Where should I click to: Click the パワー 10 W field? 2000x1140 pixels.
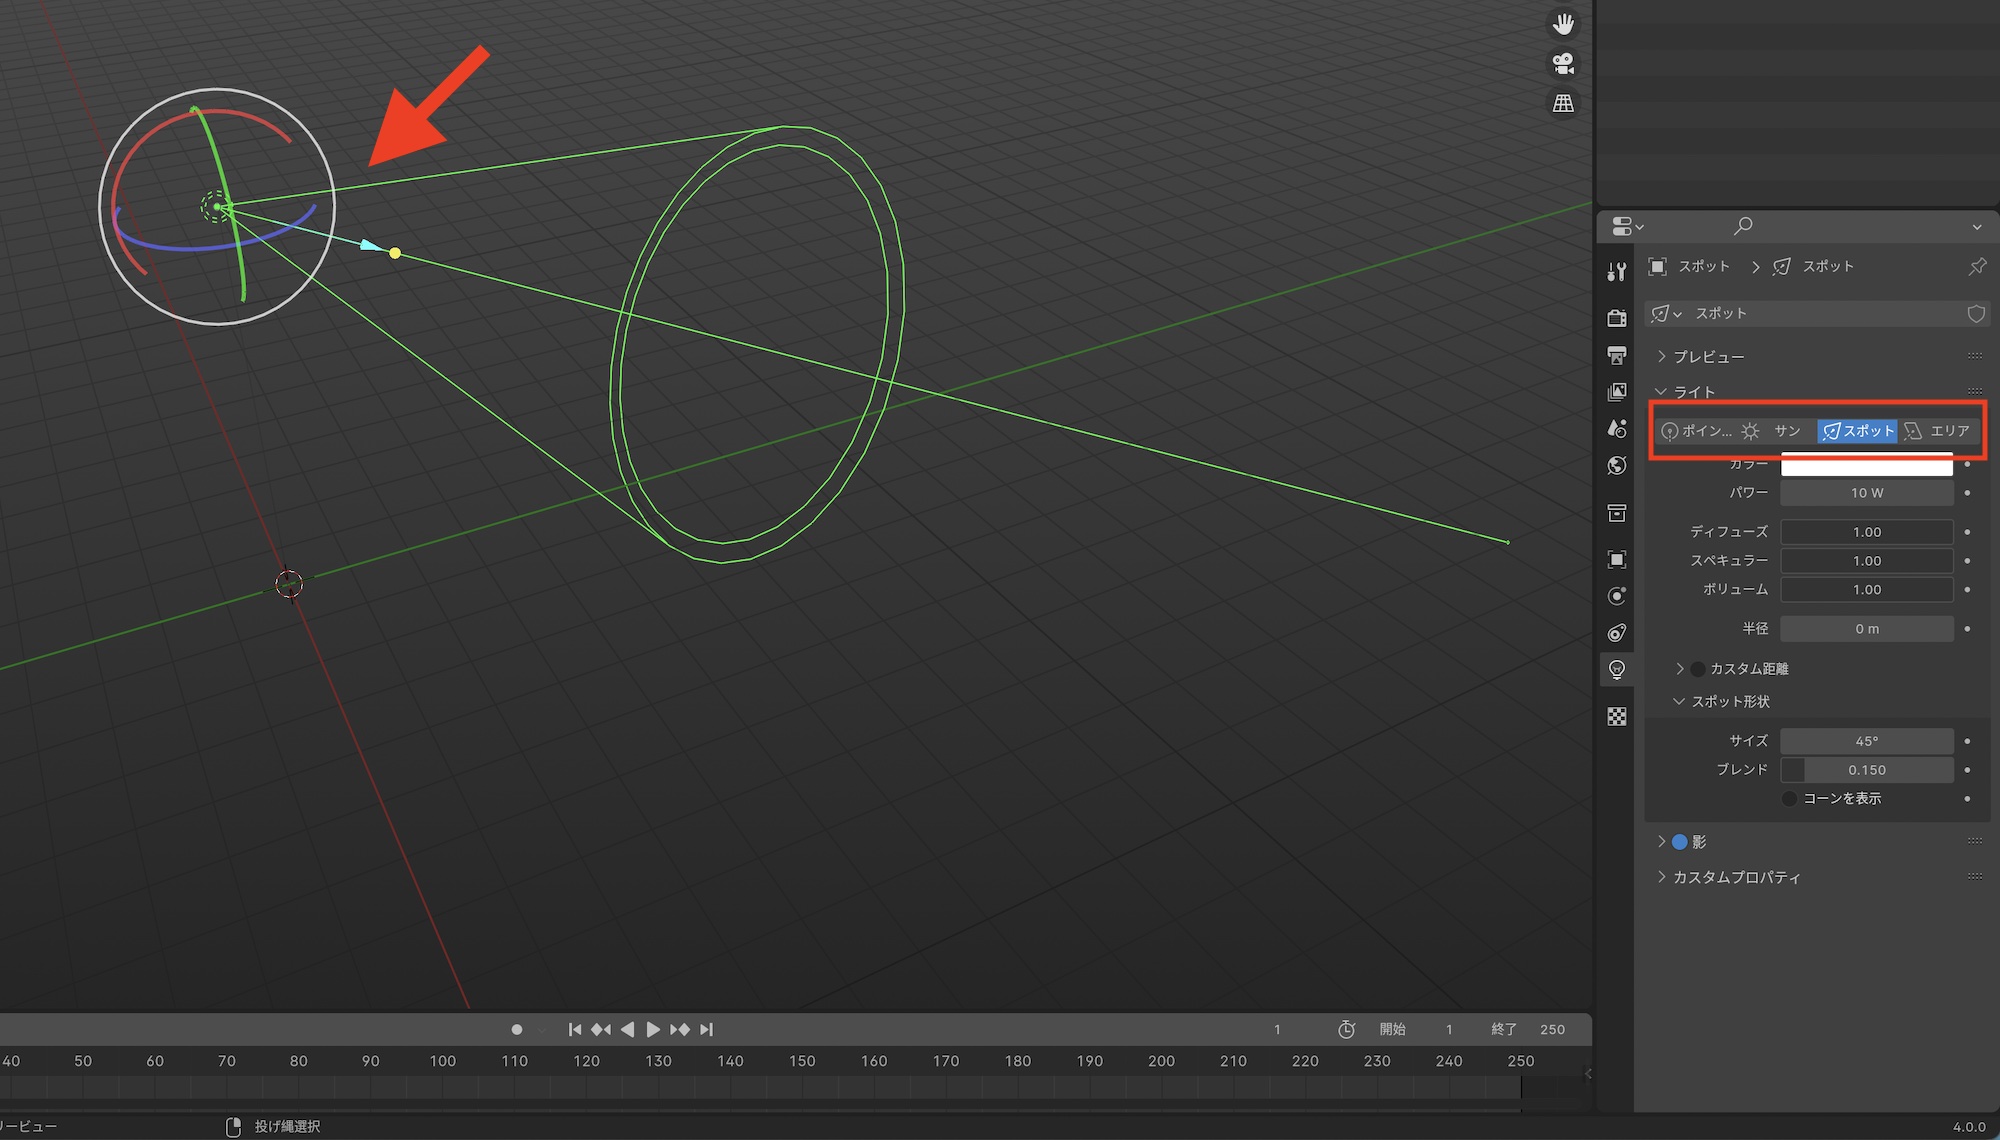coord(1866,493)
